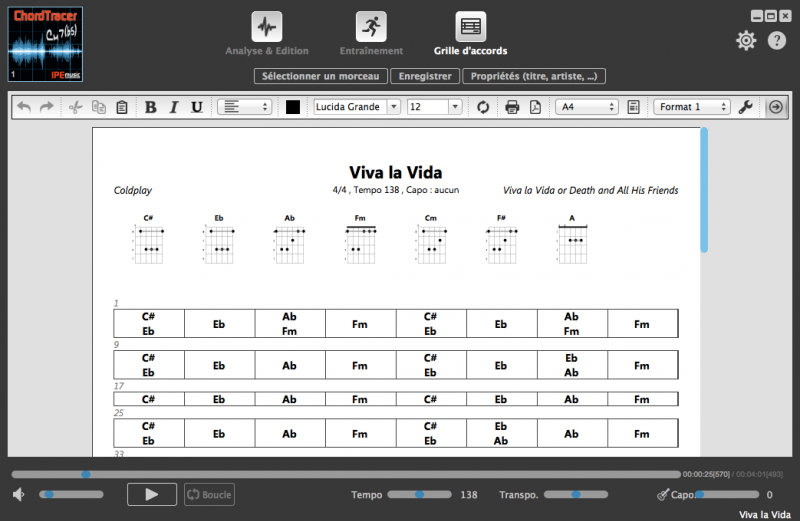Open the Format 1 dropdown
This screenshot has height=521, width=800.
692,107
